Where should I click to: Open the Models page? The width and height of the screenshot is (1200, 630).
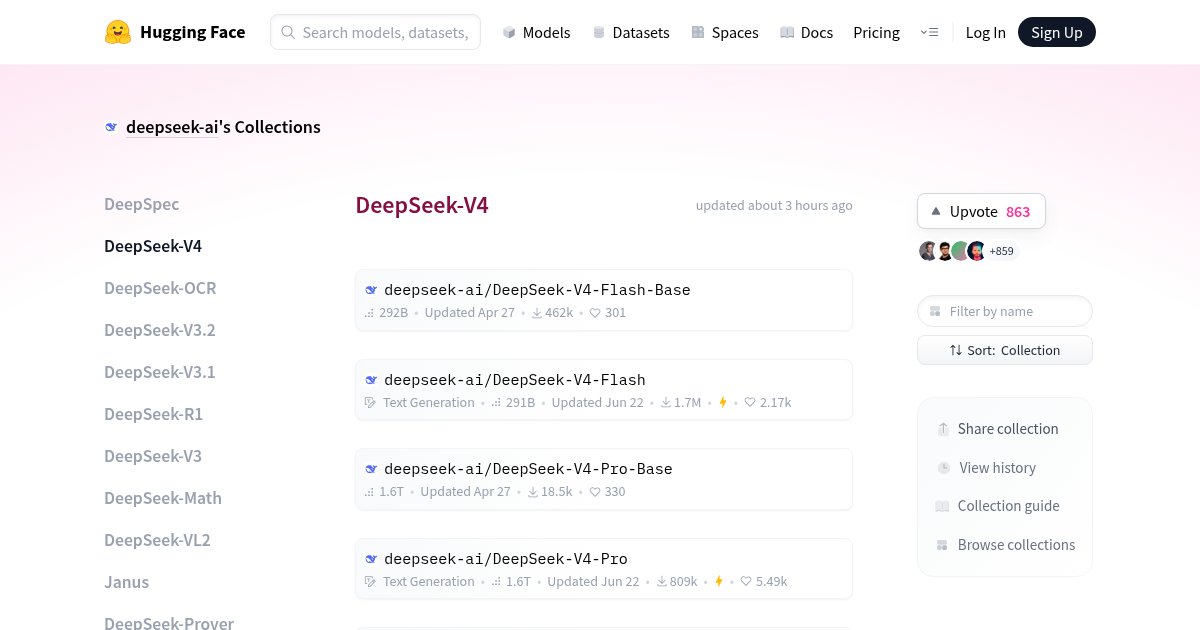[x=536, y=32]
